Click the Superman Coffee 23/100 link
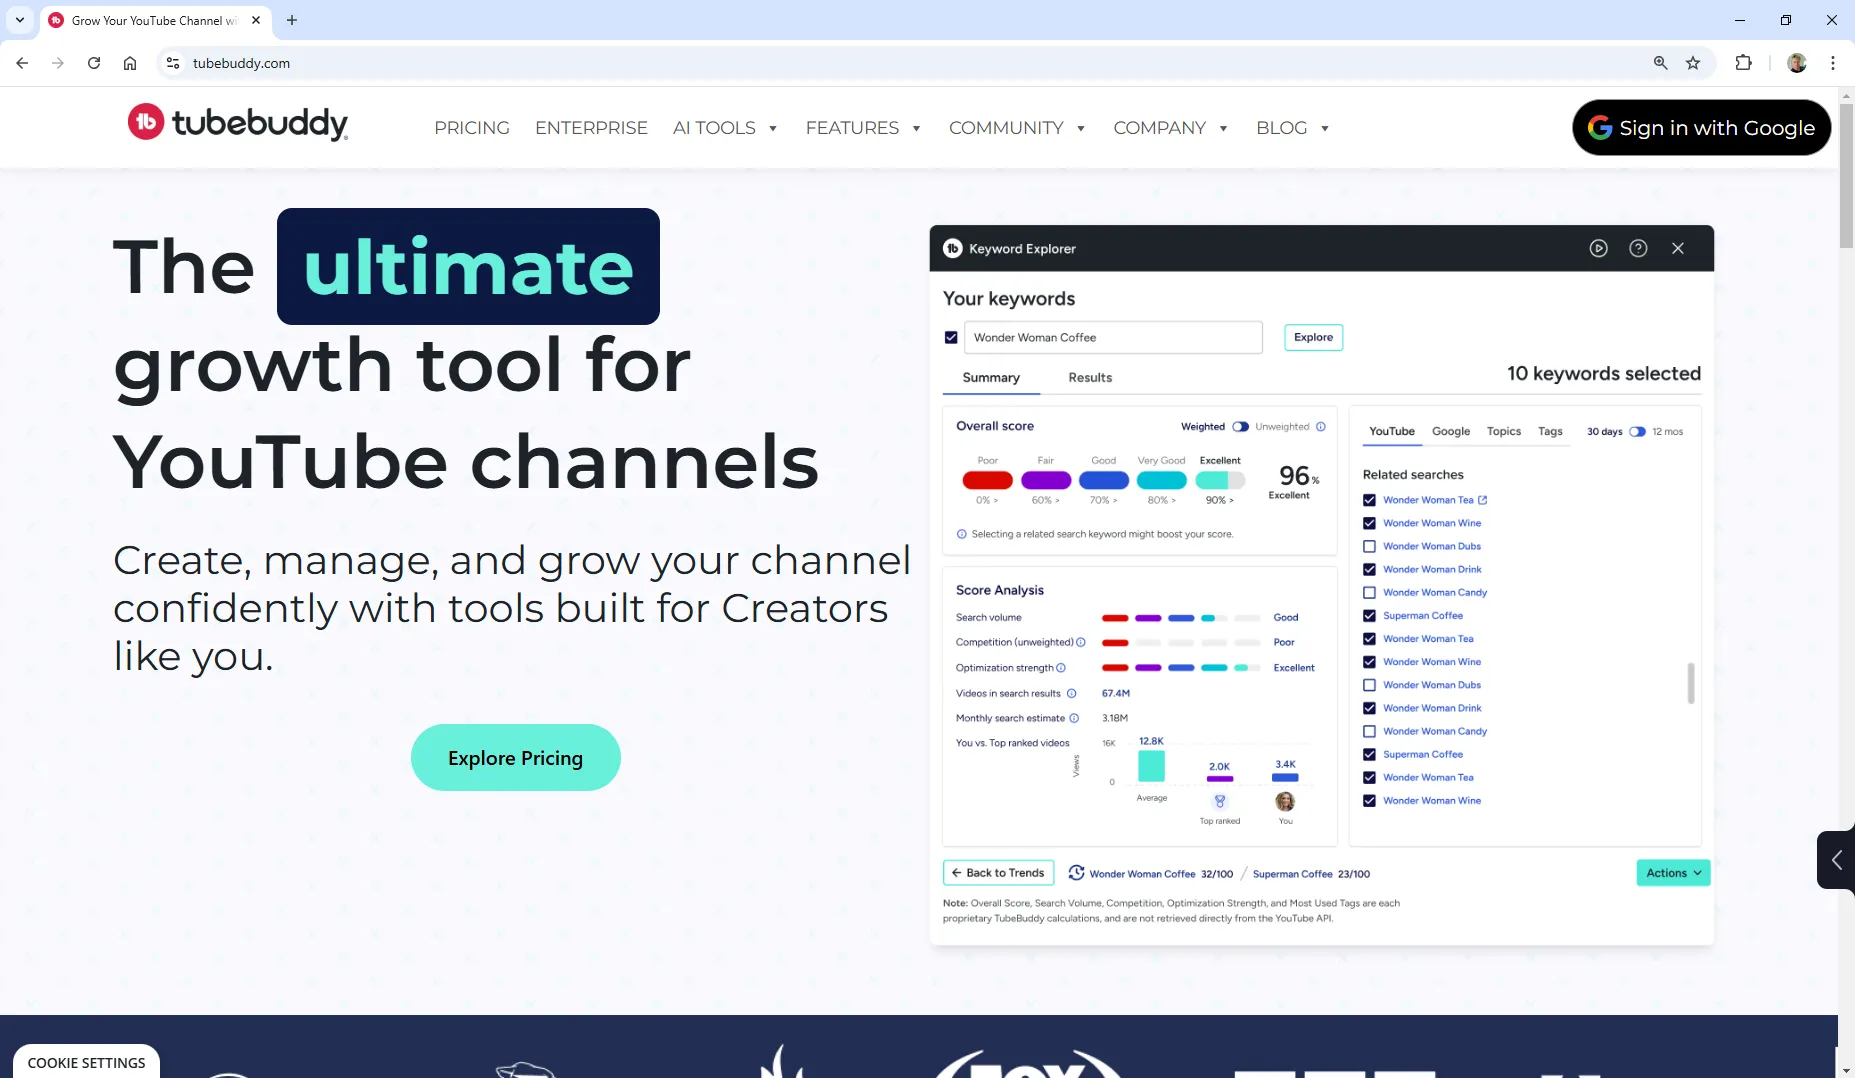Viewport: 1855px width, 1078px height. pos(1311,874)
